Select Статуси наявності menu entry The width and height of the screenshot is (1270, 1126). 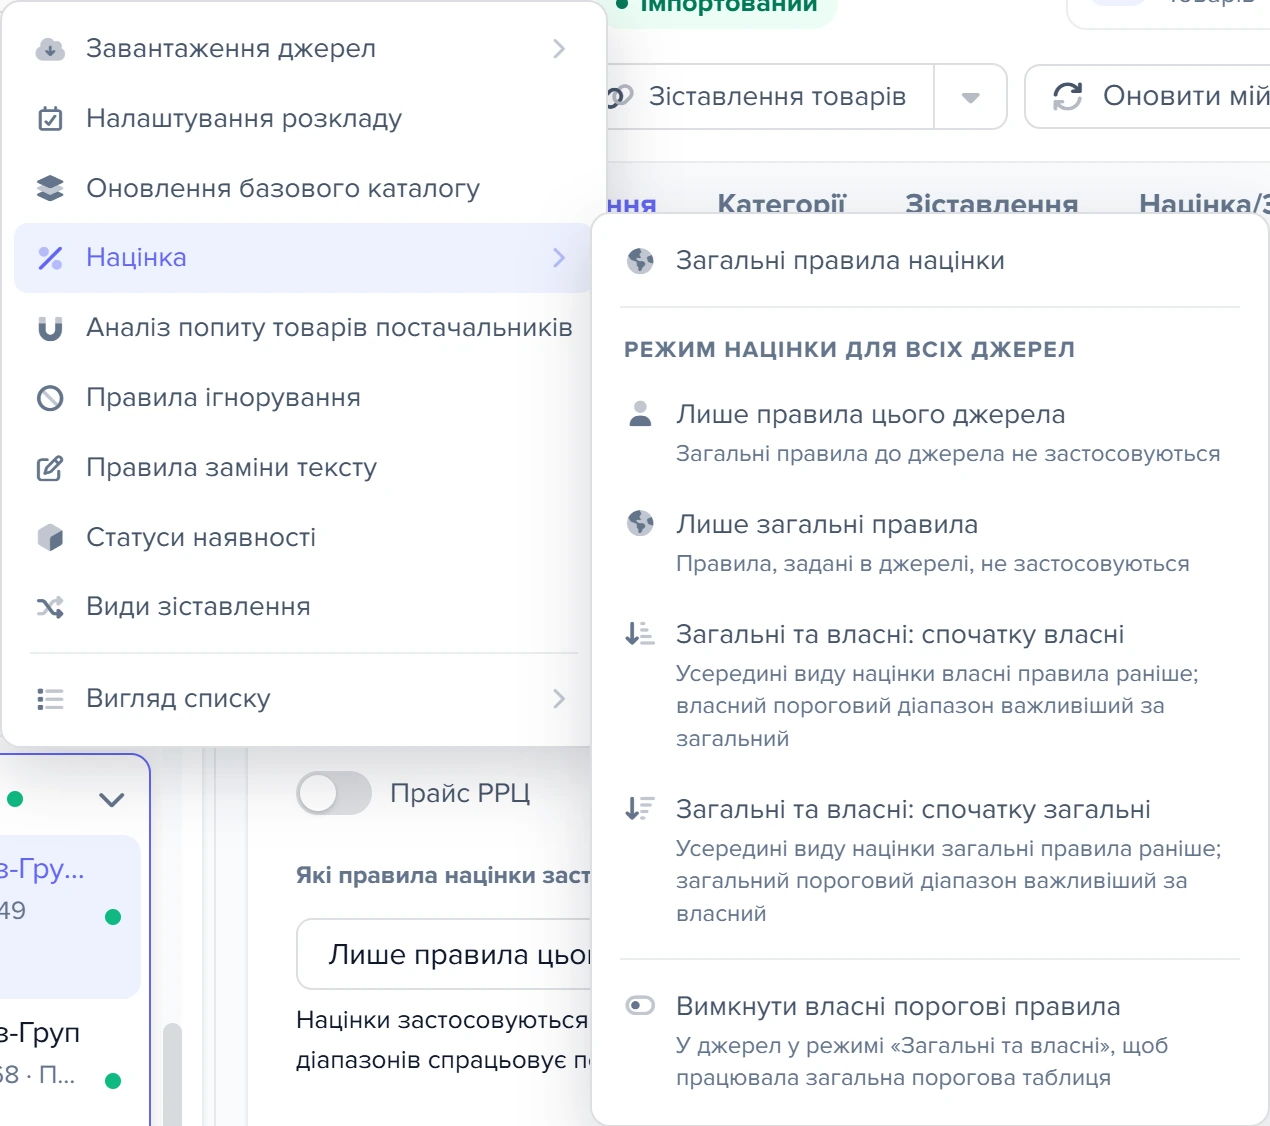tap(303, 538)
